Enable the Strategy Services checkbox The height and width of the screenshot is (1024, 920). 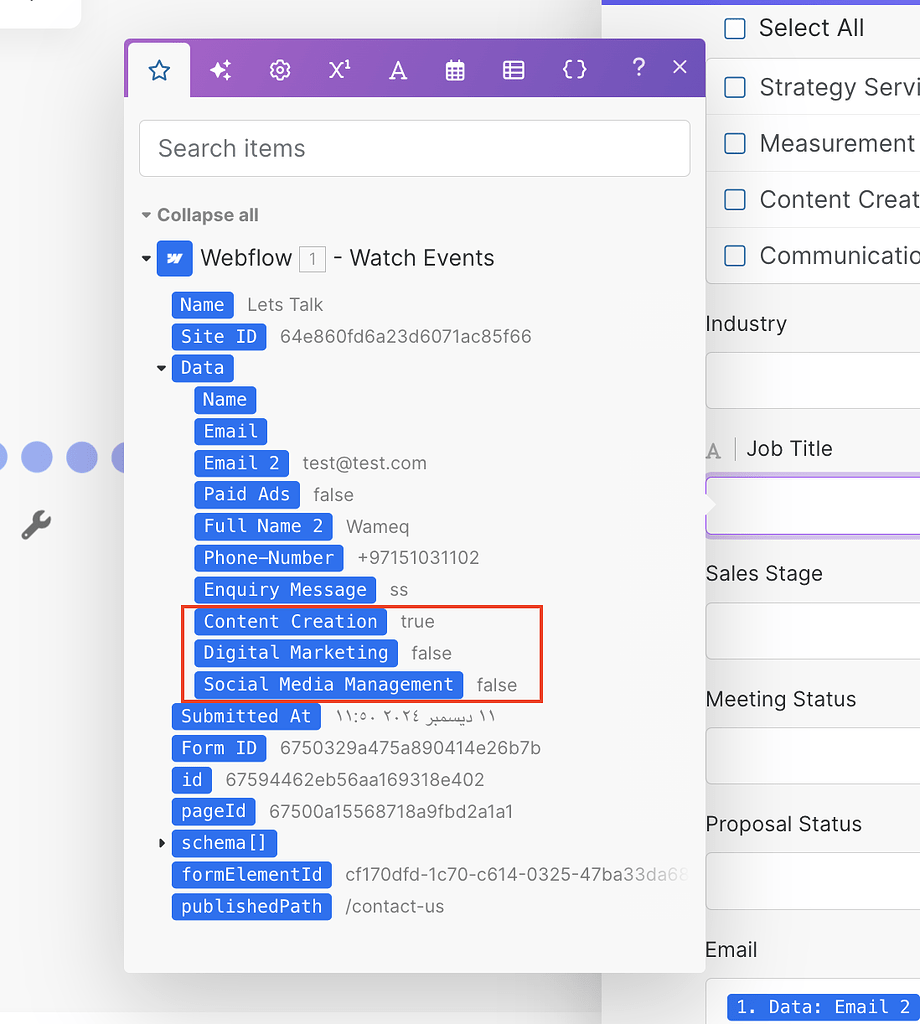[x=735, y=87]
